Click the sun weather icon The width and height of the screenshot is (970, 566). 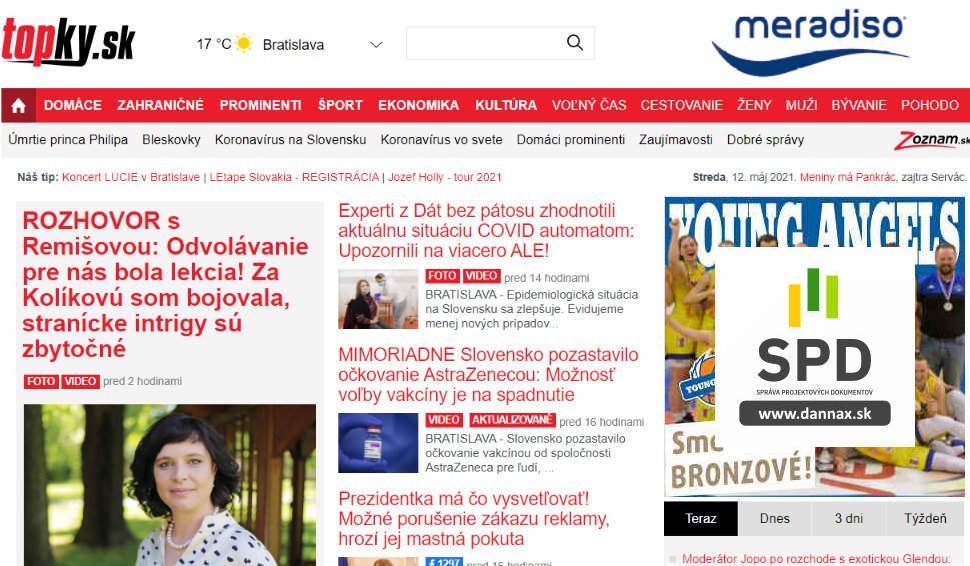coord(244,43)
